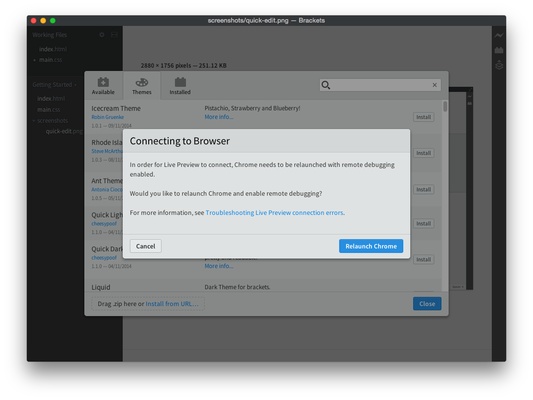Click the extension list scrollbar
The width and height of the screenshot is (533, 400).
[x=445, y=107]
